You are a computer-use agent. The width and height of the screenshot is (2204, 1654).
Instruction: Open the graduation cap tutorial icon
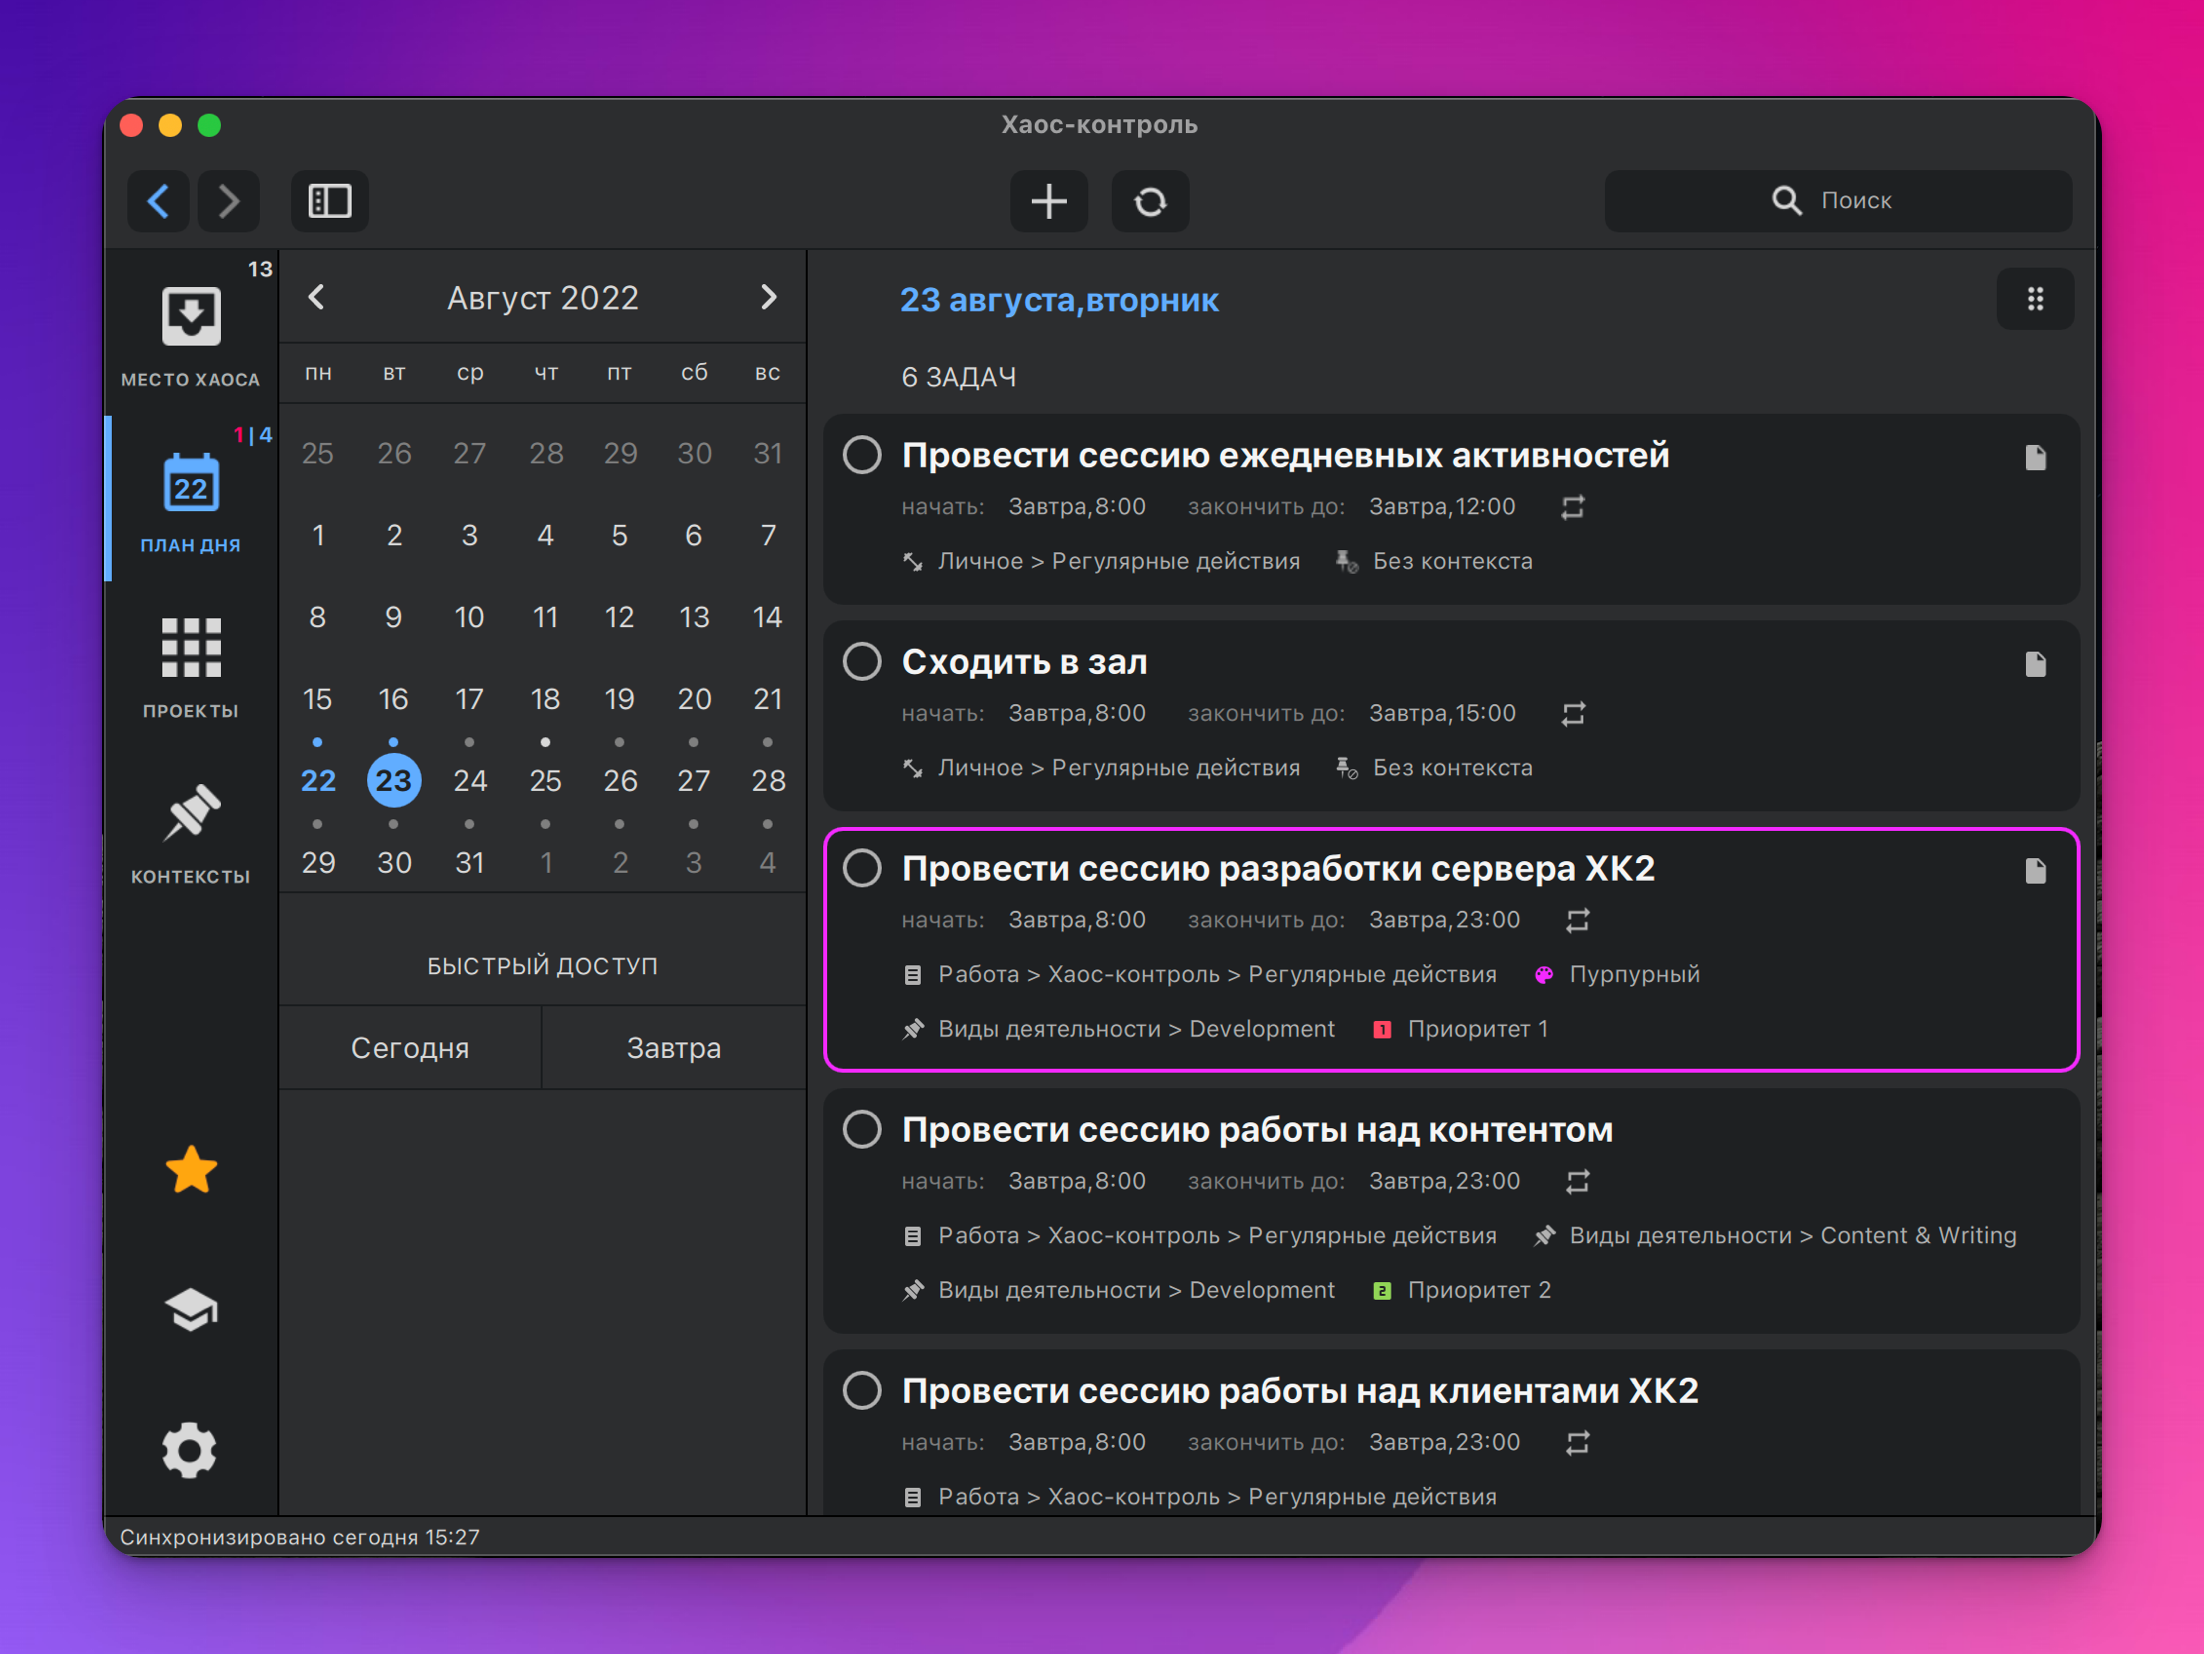[x=190, y=1309]
